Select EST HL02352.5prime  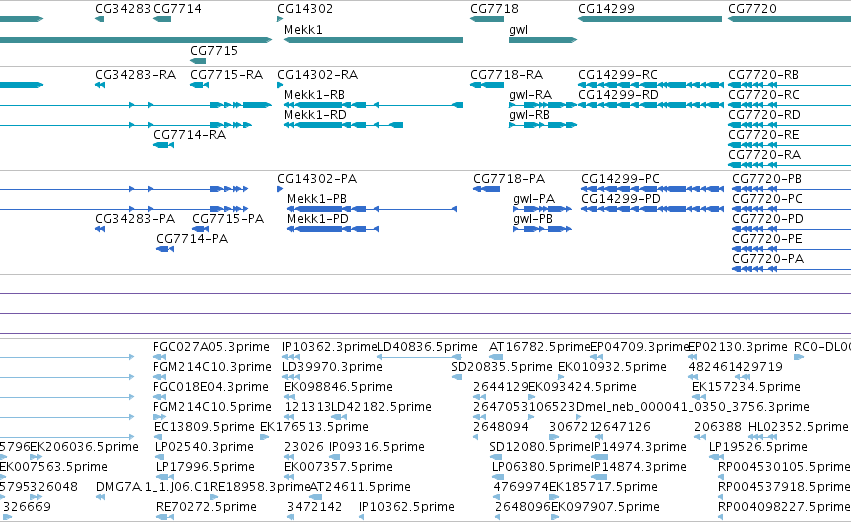pyautogui.click(x=798, y=428)
